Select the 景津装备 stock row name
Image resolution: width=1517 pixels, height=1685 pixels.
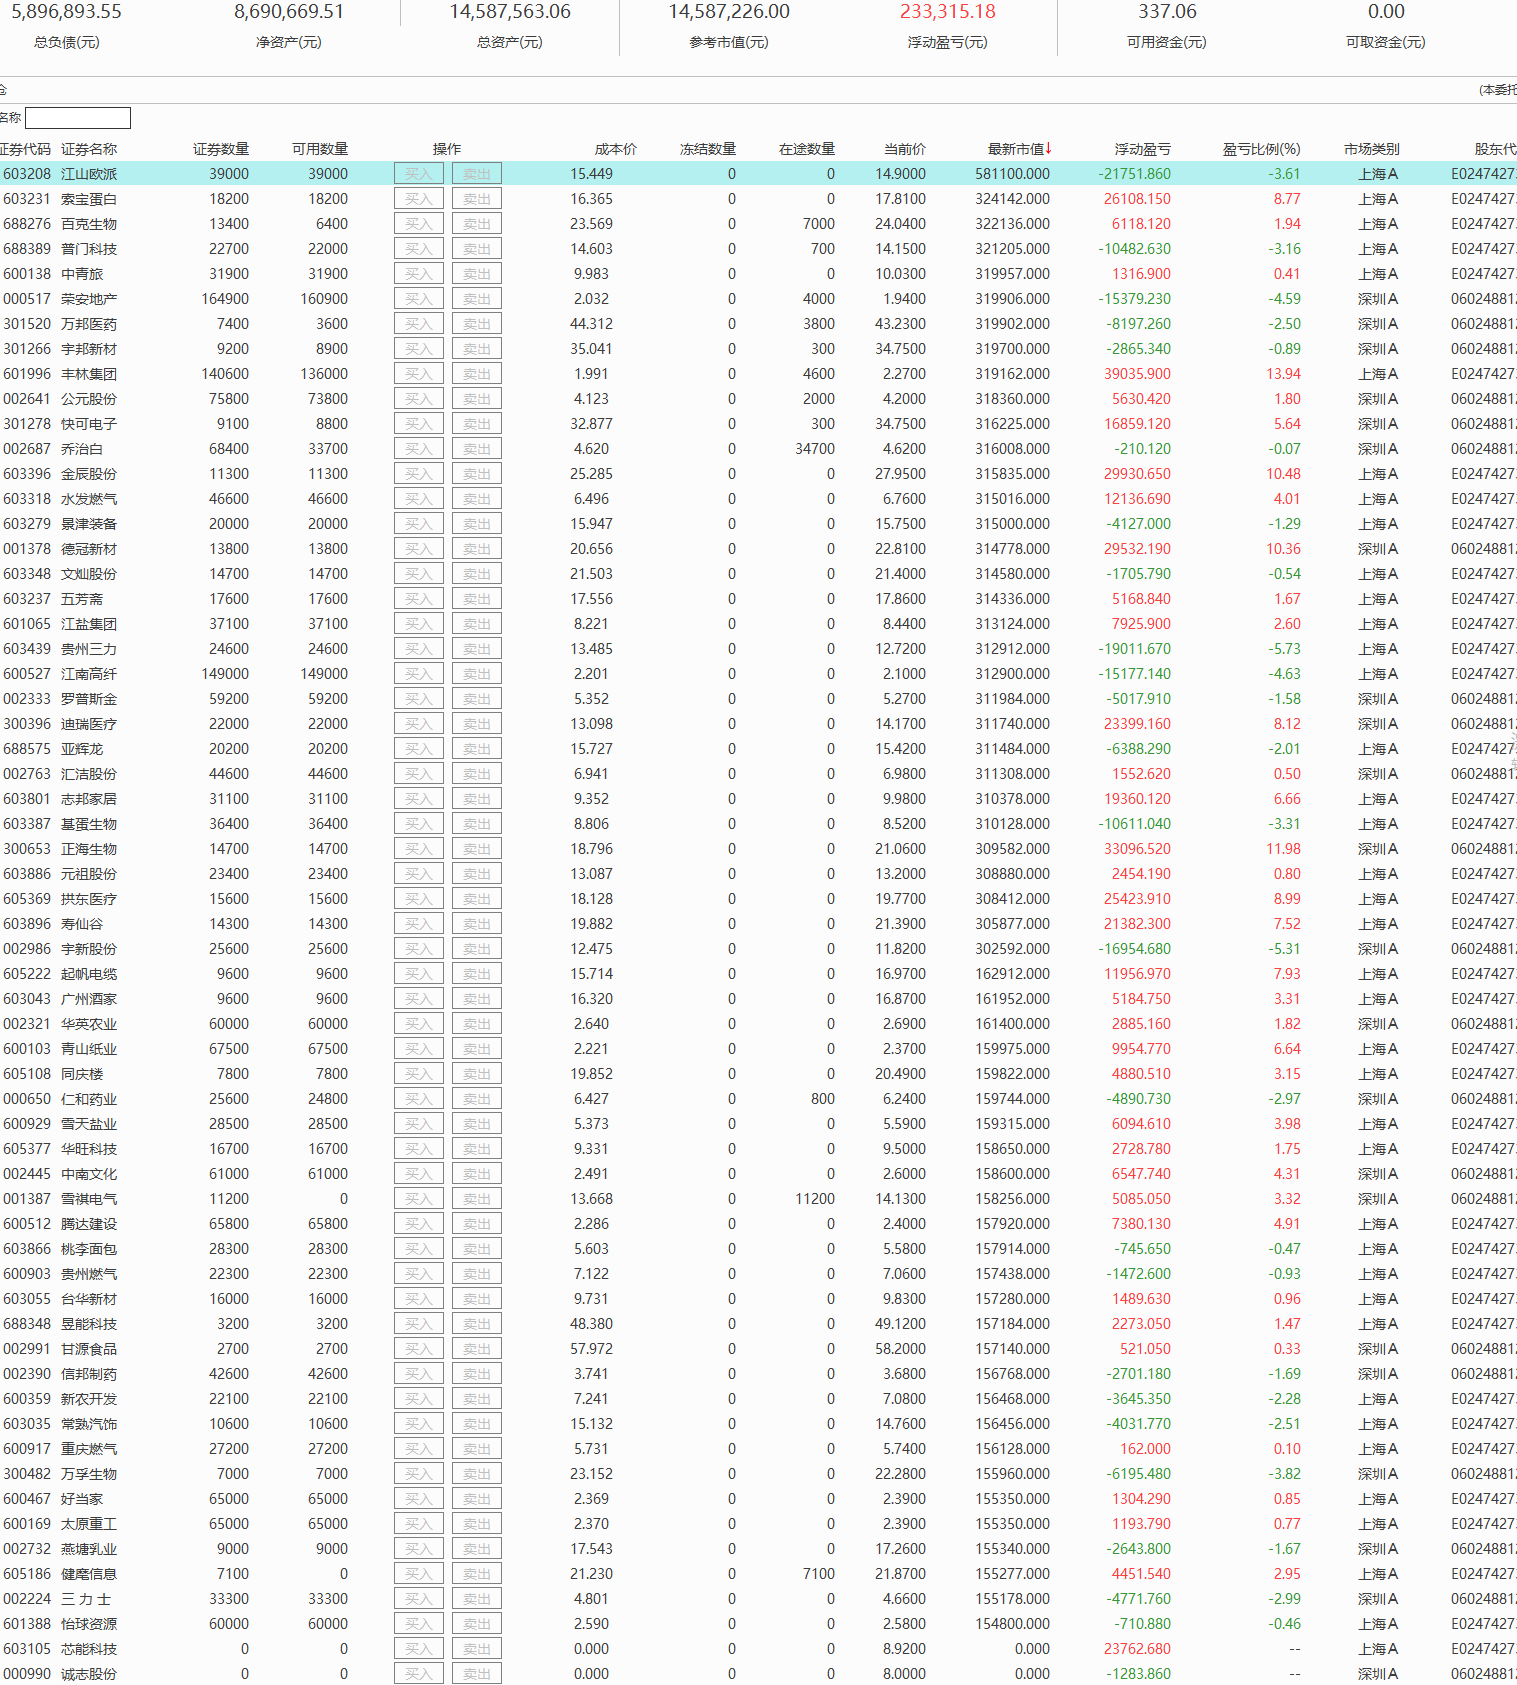[x=89, y=524]
